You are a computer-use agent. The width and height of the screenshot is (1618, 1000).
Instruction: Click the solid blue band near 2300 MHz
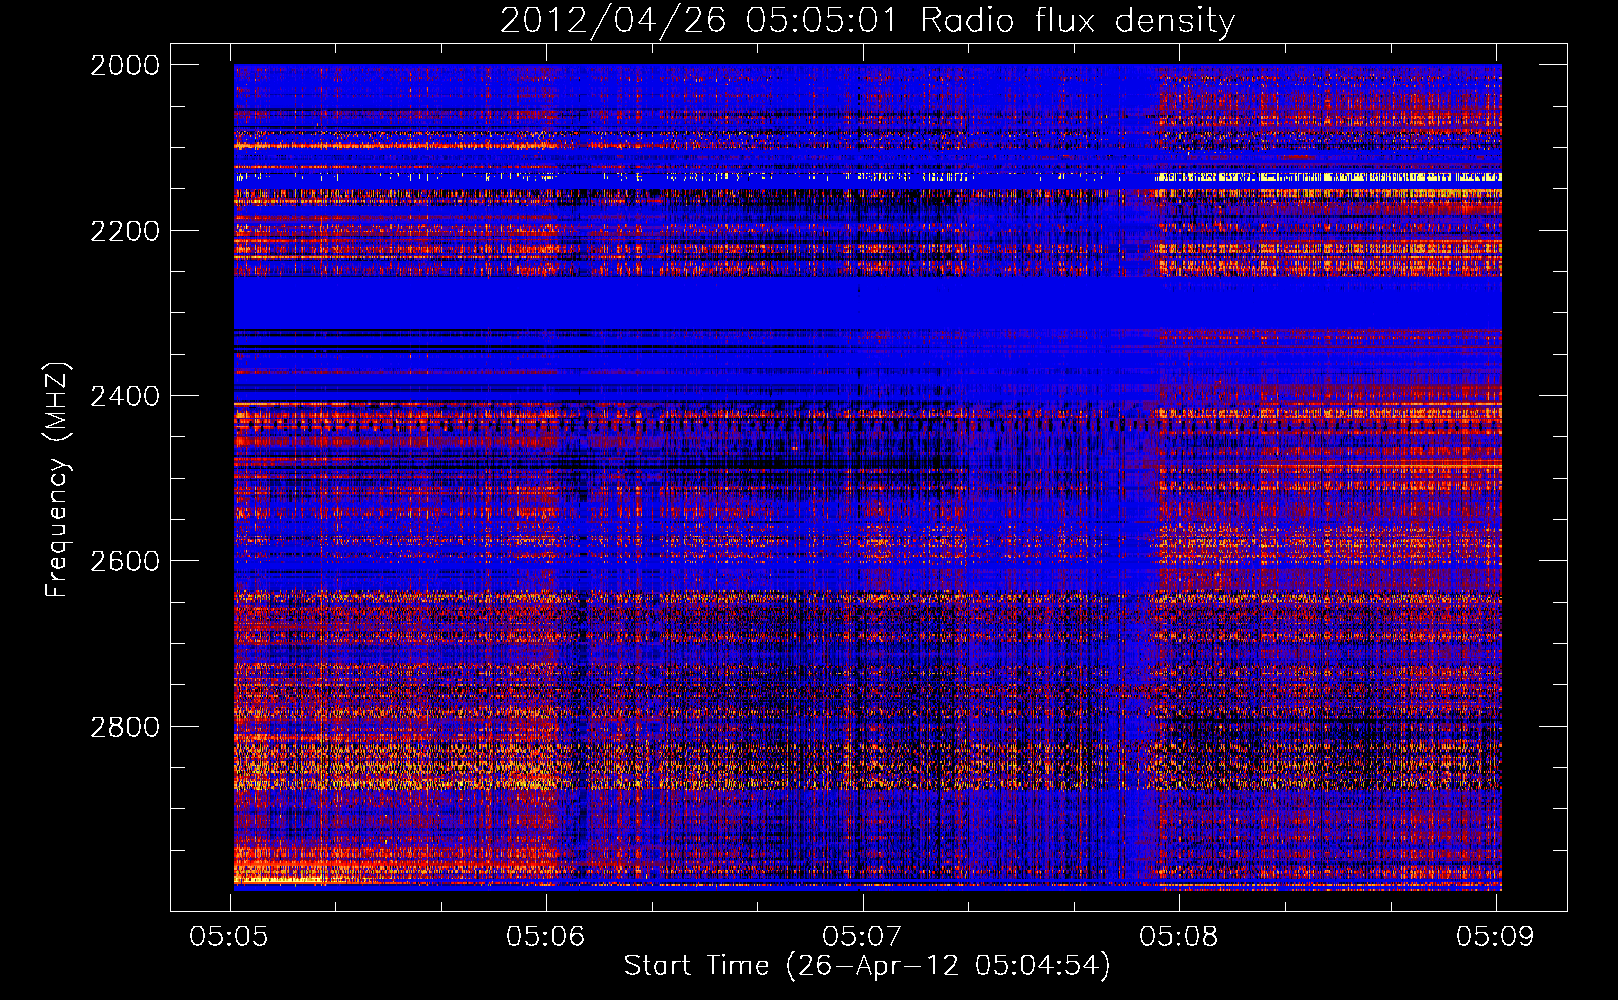[868, 303]
